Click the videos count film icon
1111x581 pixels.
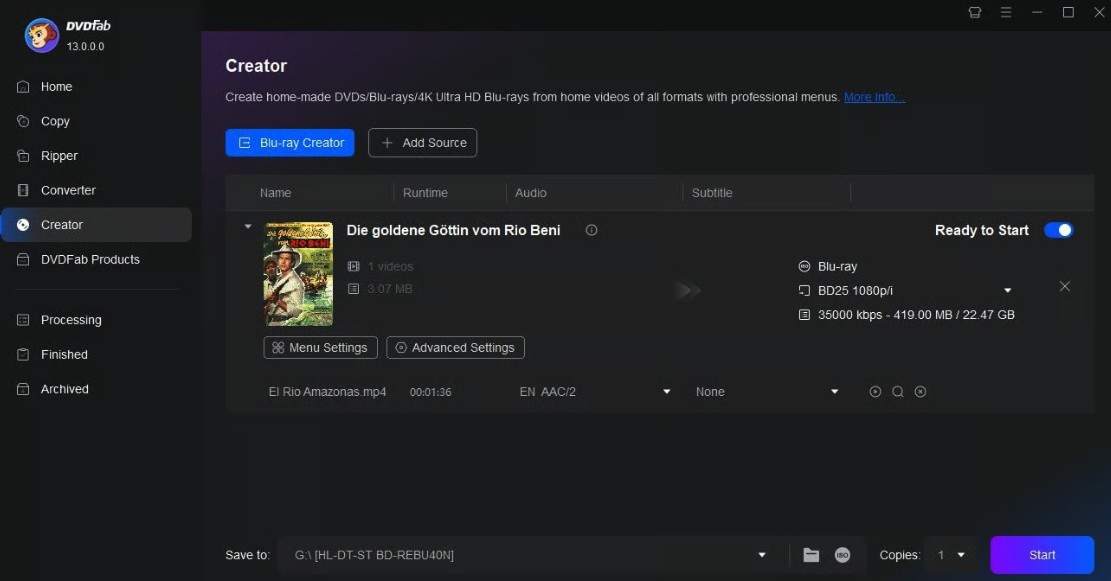354,266
